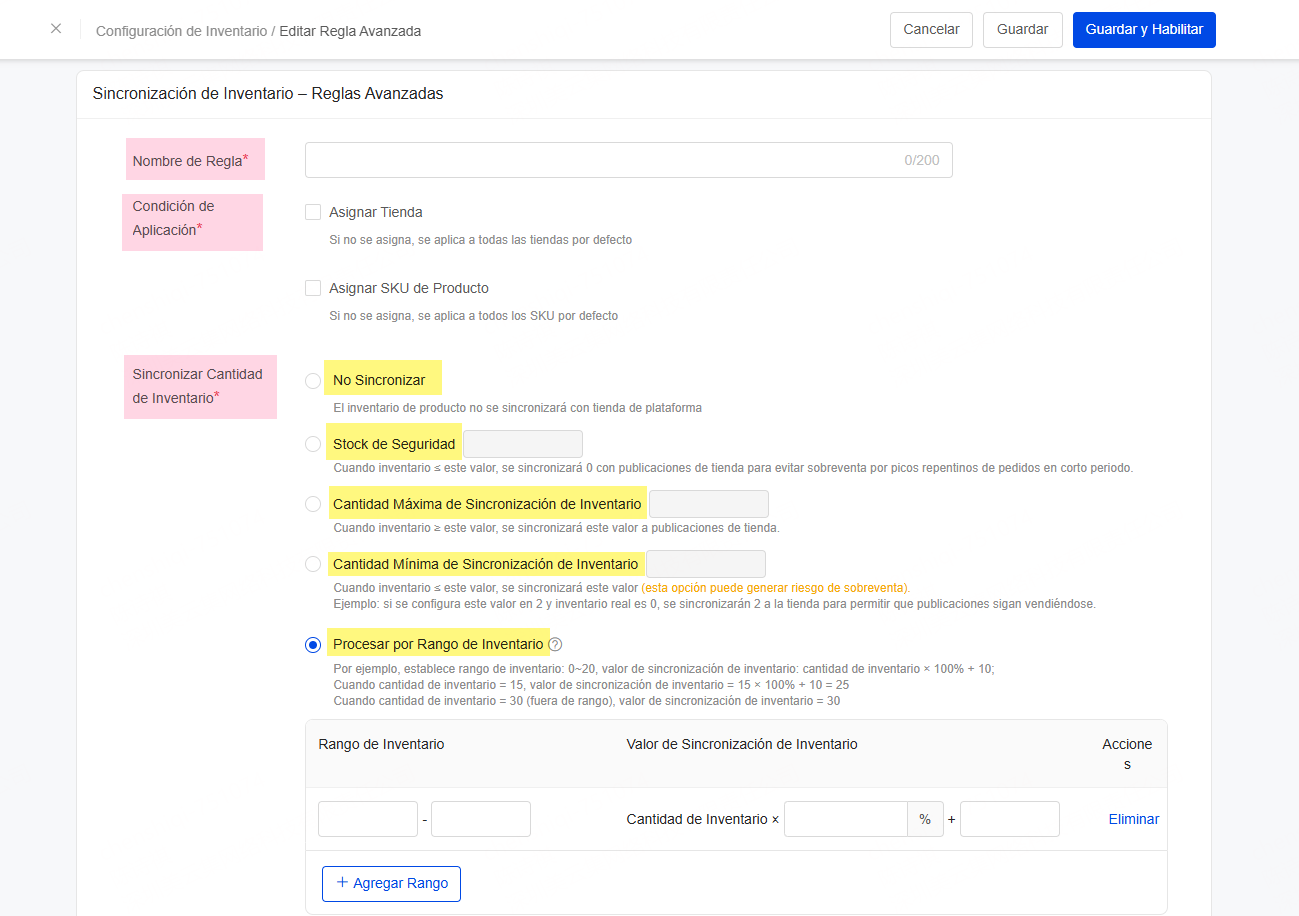Screen dimensions: 1299x916
Task: Click the plus icon in Agregar Rango
Action: tap(342, 883)
